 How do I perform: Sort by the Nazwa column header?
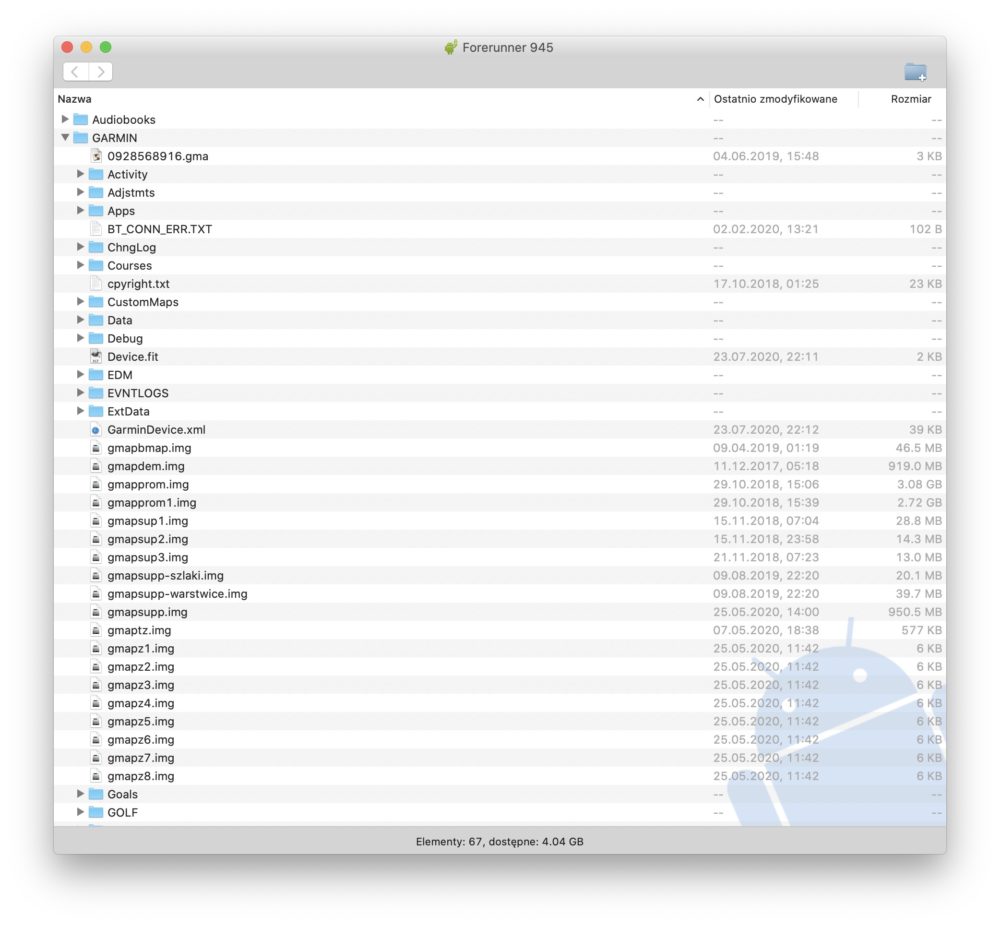click(75, 99)
